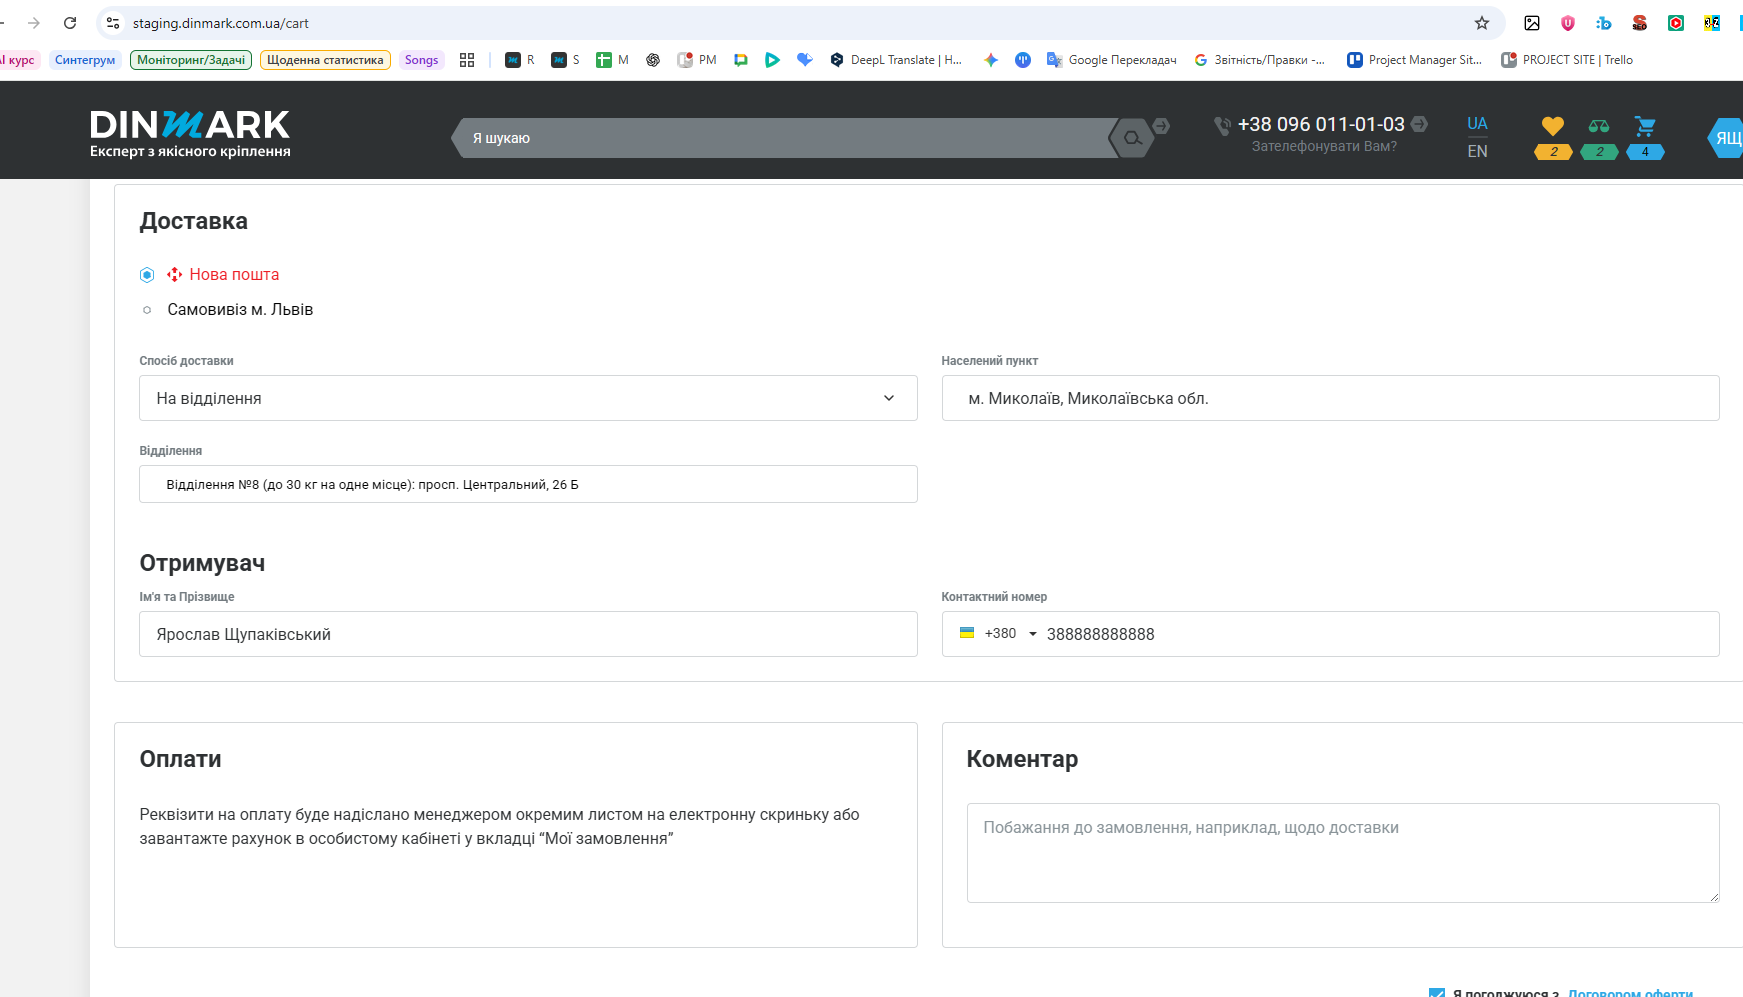Click the Населений пункт city field
The image size is (1743, 997).
(1330, 398)
